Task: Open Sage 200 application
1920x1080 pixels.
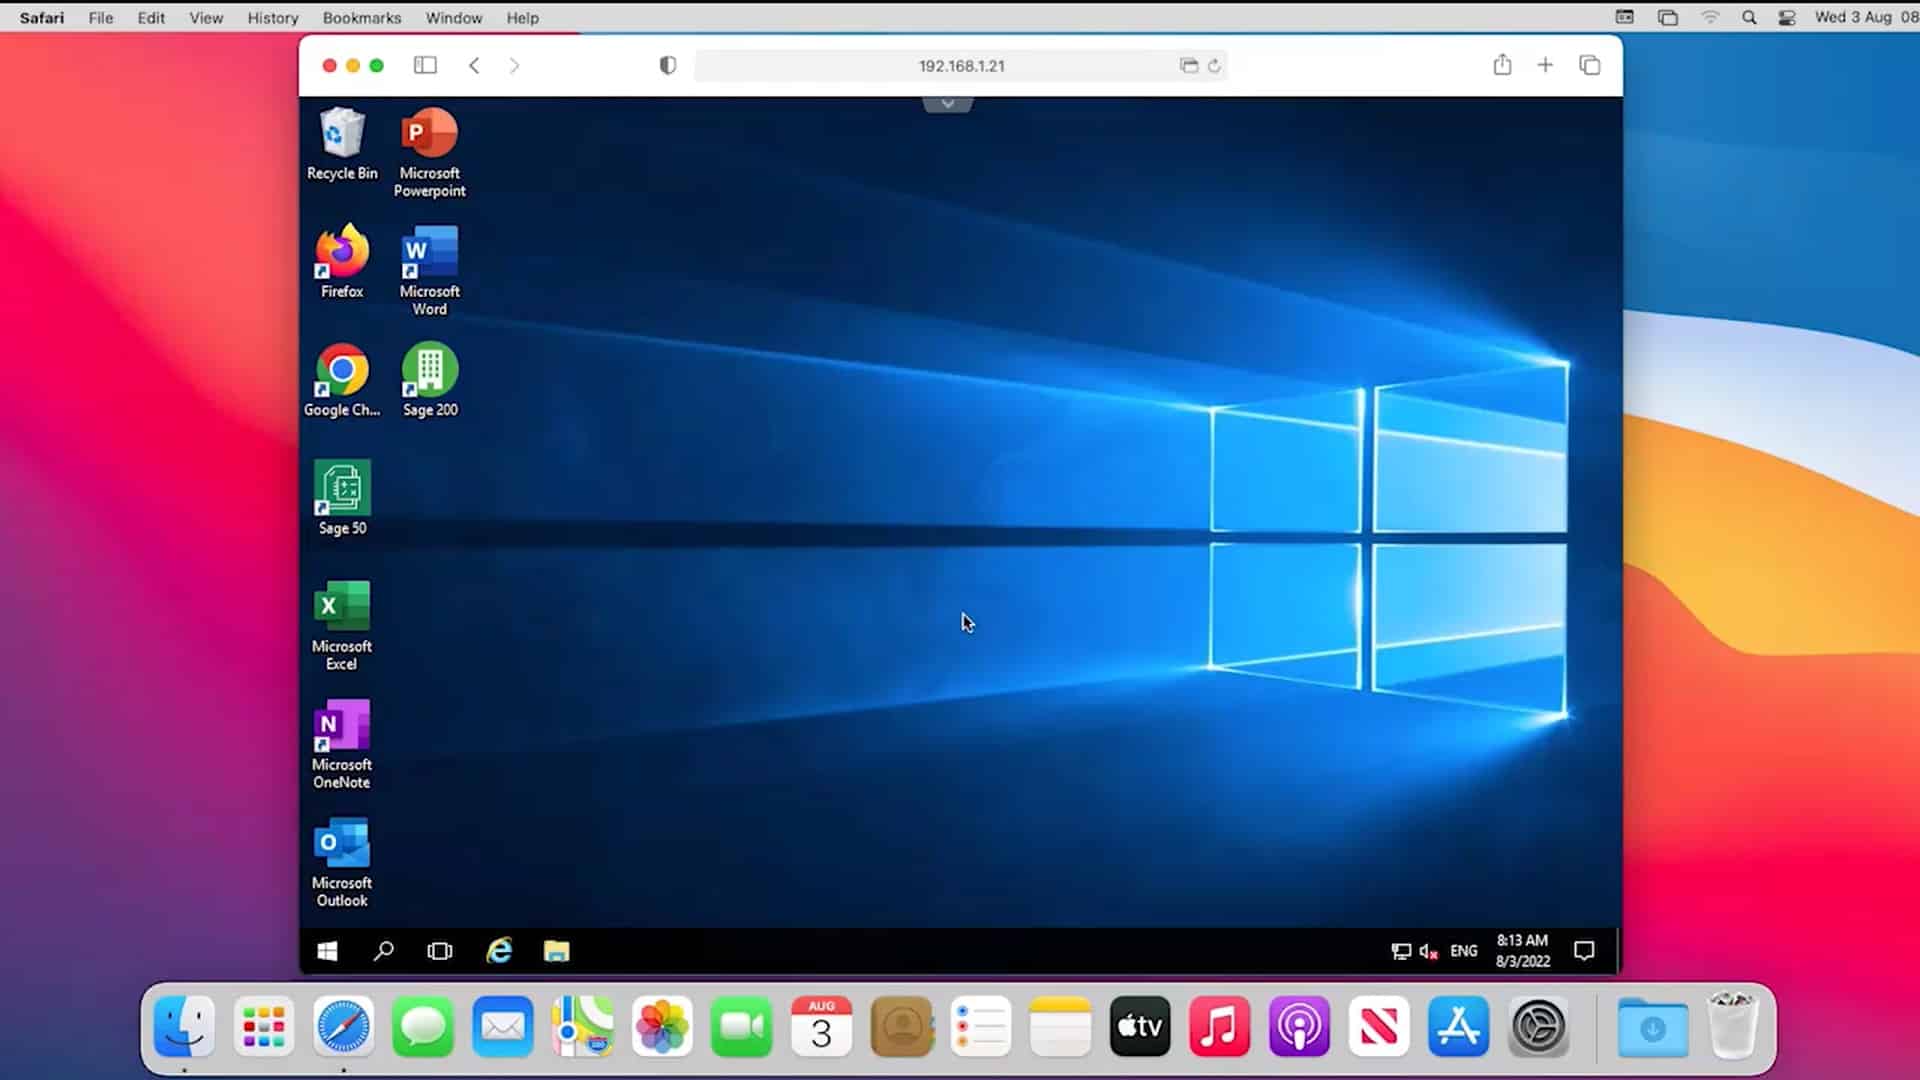Action: (429, 378)
